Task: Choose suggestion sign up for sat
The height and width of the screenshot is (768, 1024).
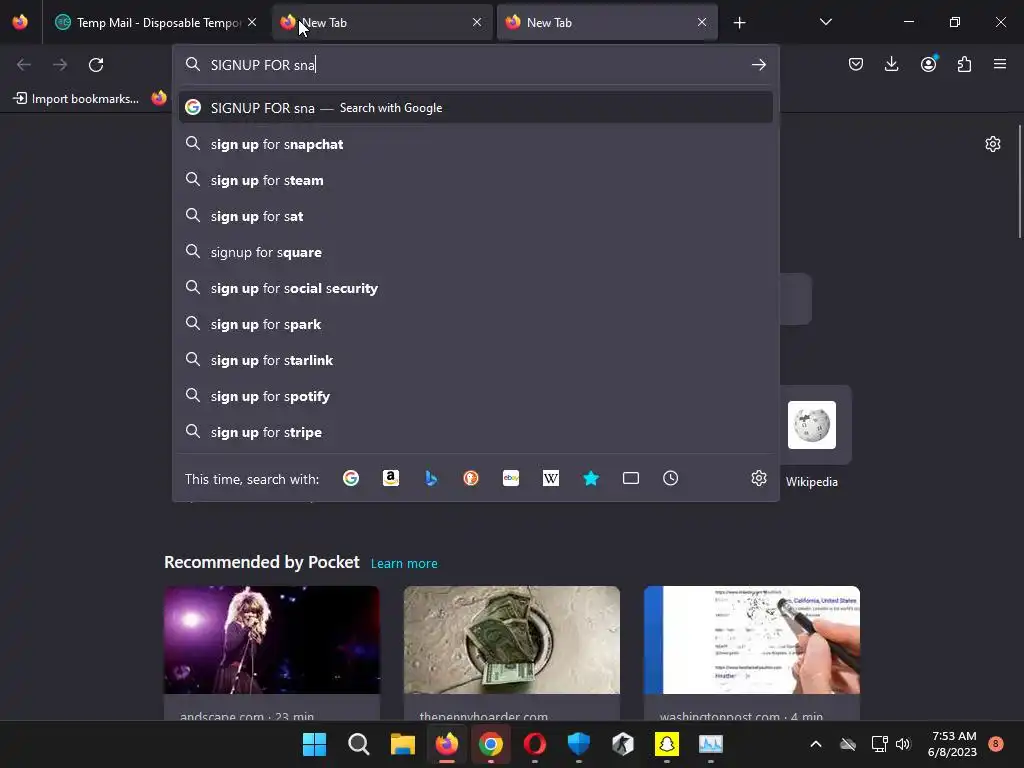Action: coord(475,216)
